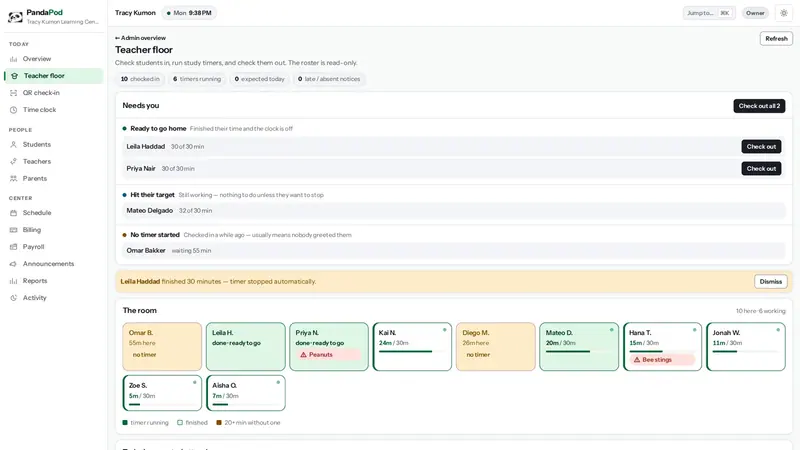Open the Parents section

tap(54, 179)
